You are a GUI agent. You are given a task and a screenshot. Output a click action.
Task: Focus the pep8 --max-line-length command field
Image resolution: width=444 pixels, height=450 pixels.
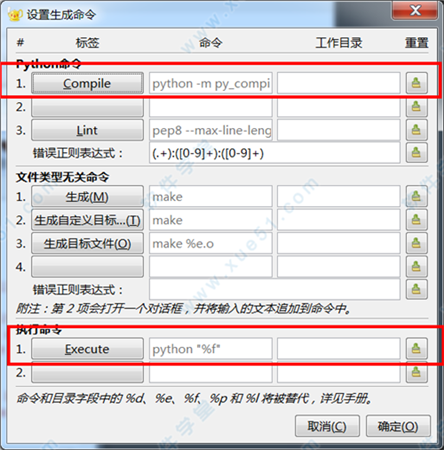click(x=211, y=130)
